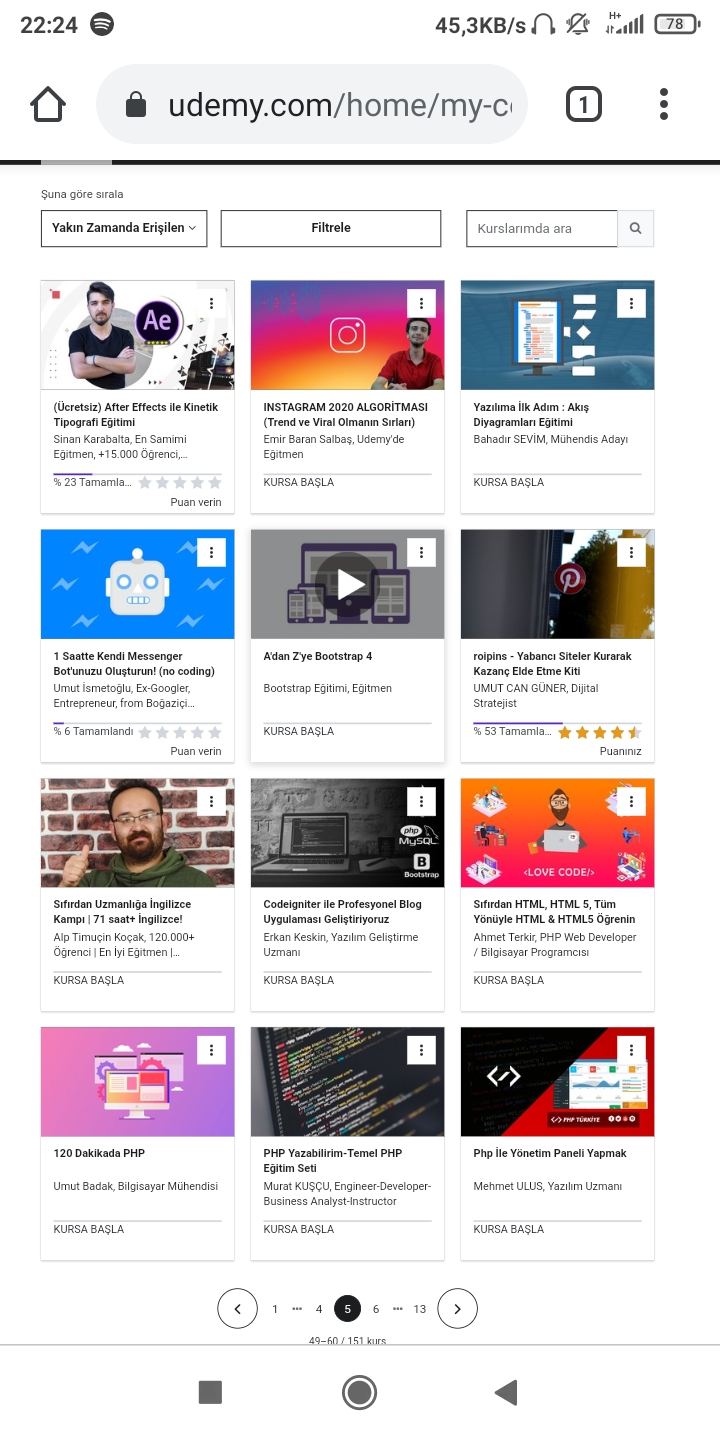
Task: Open options menu for Sıfırdan HTML, HTML 5 course
Action: 631,802
